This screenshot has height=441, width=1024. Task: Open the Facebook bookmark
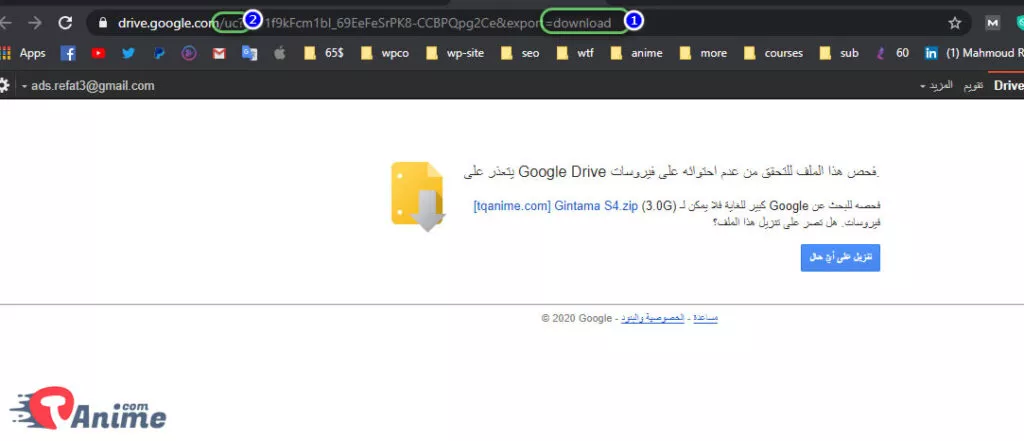tap(68, 54)
